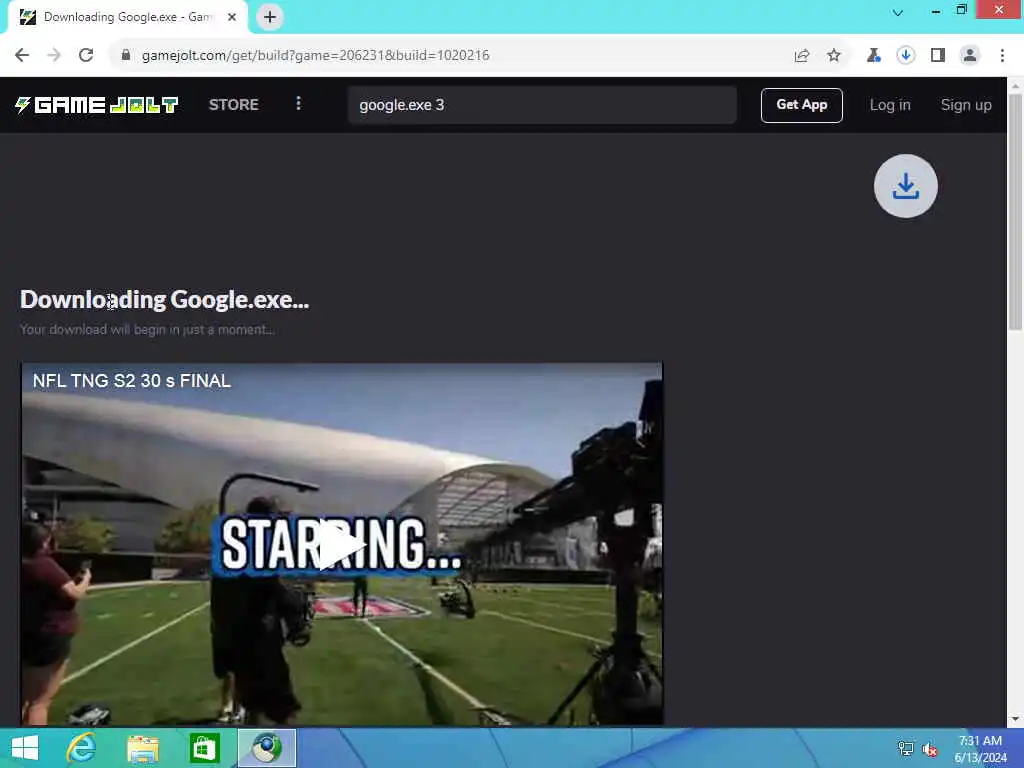The image size is (1024, 768).
Task: Play the NFL TNG video ad
Action: pos(341,545)
